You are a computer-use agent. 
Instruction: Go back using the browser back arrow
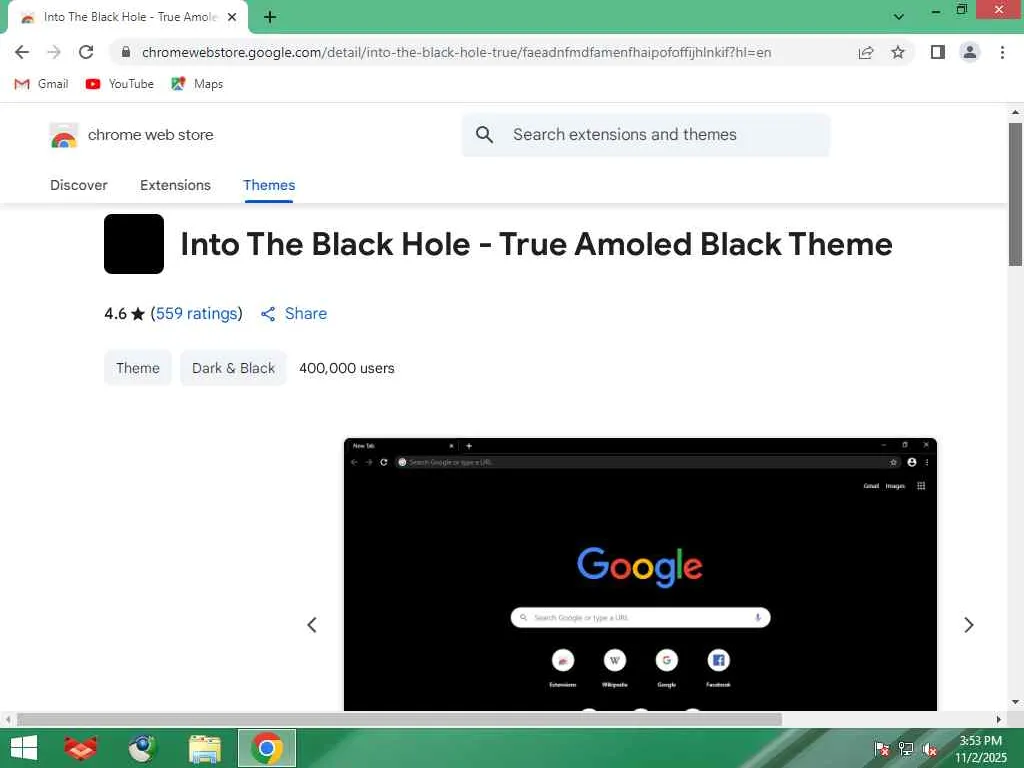pyautogui.click(x=22, y=52)
